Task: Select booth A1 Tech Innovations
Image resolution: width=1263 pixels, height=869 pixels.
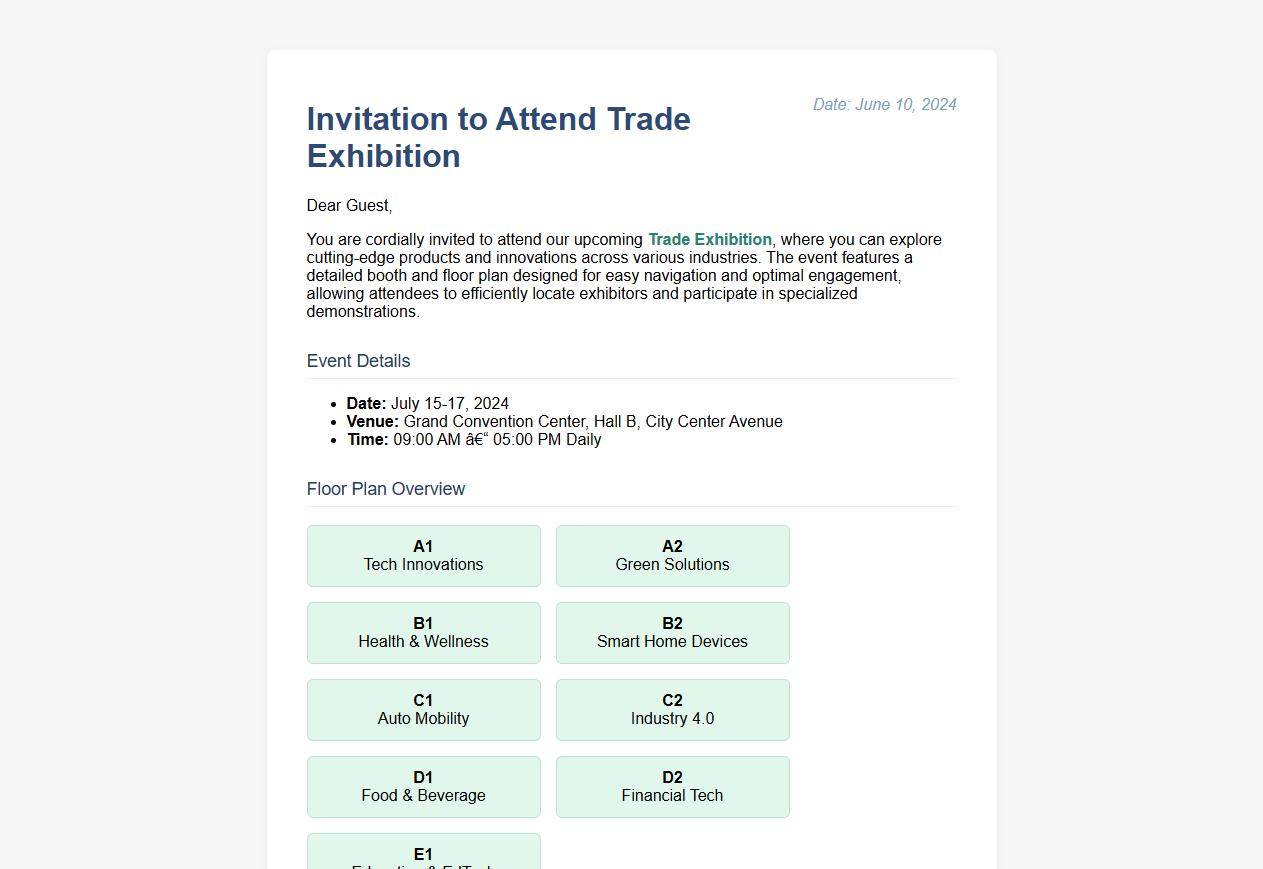Action: (x=423, y=556)
